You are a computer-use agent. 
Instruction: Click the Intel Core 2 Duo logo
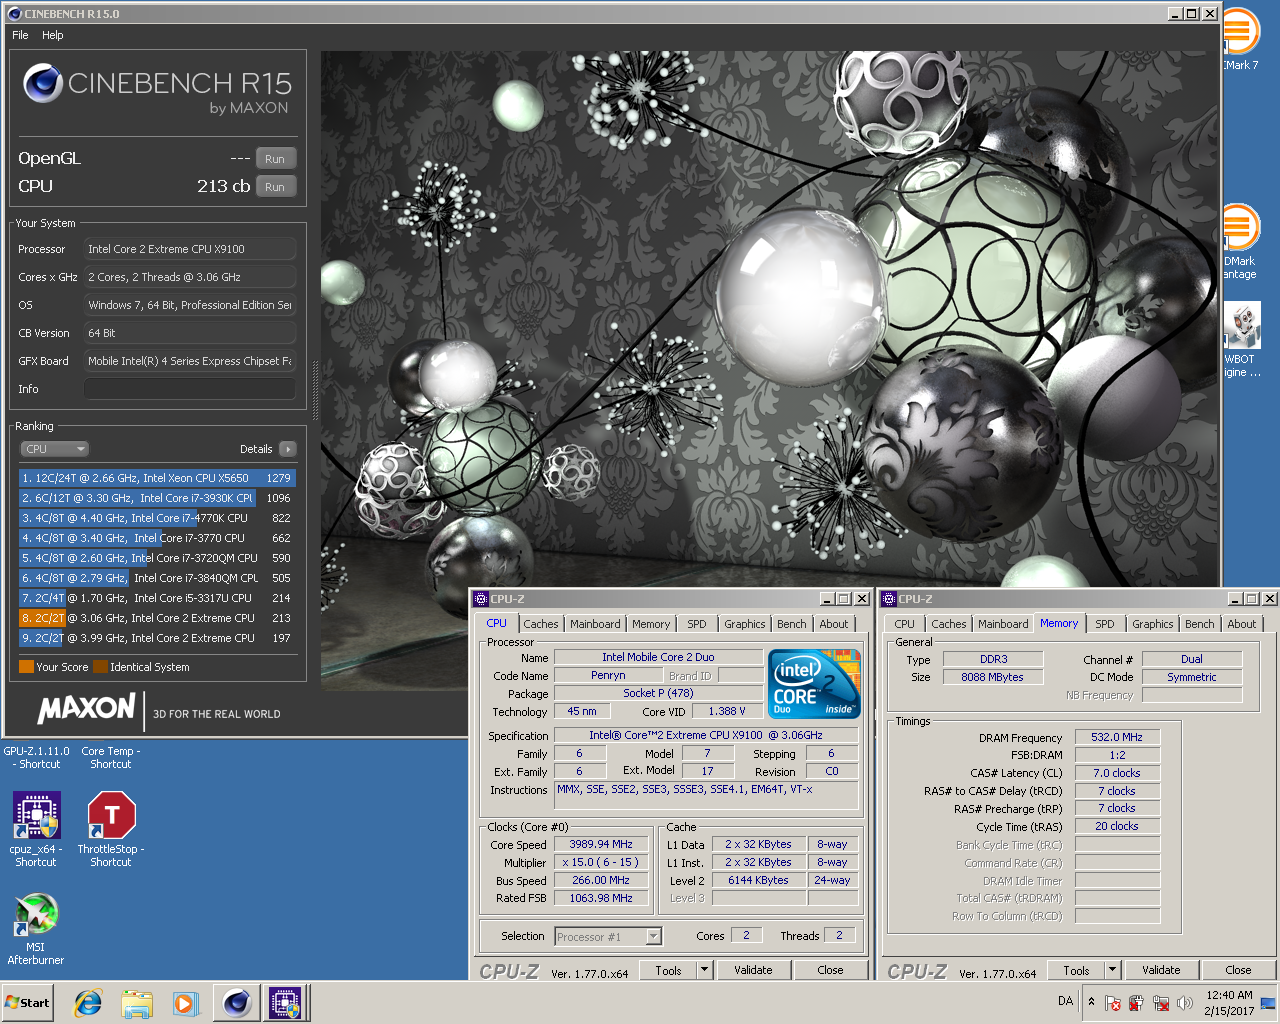click(x=814, y=683)
